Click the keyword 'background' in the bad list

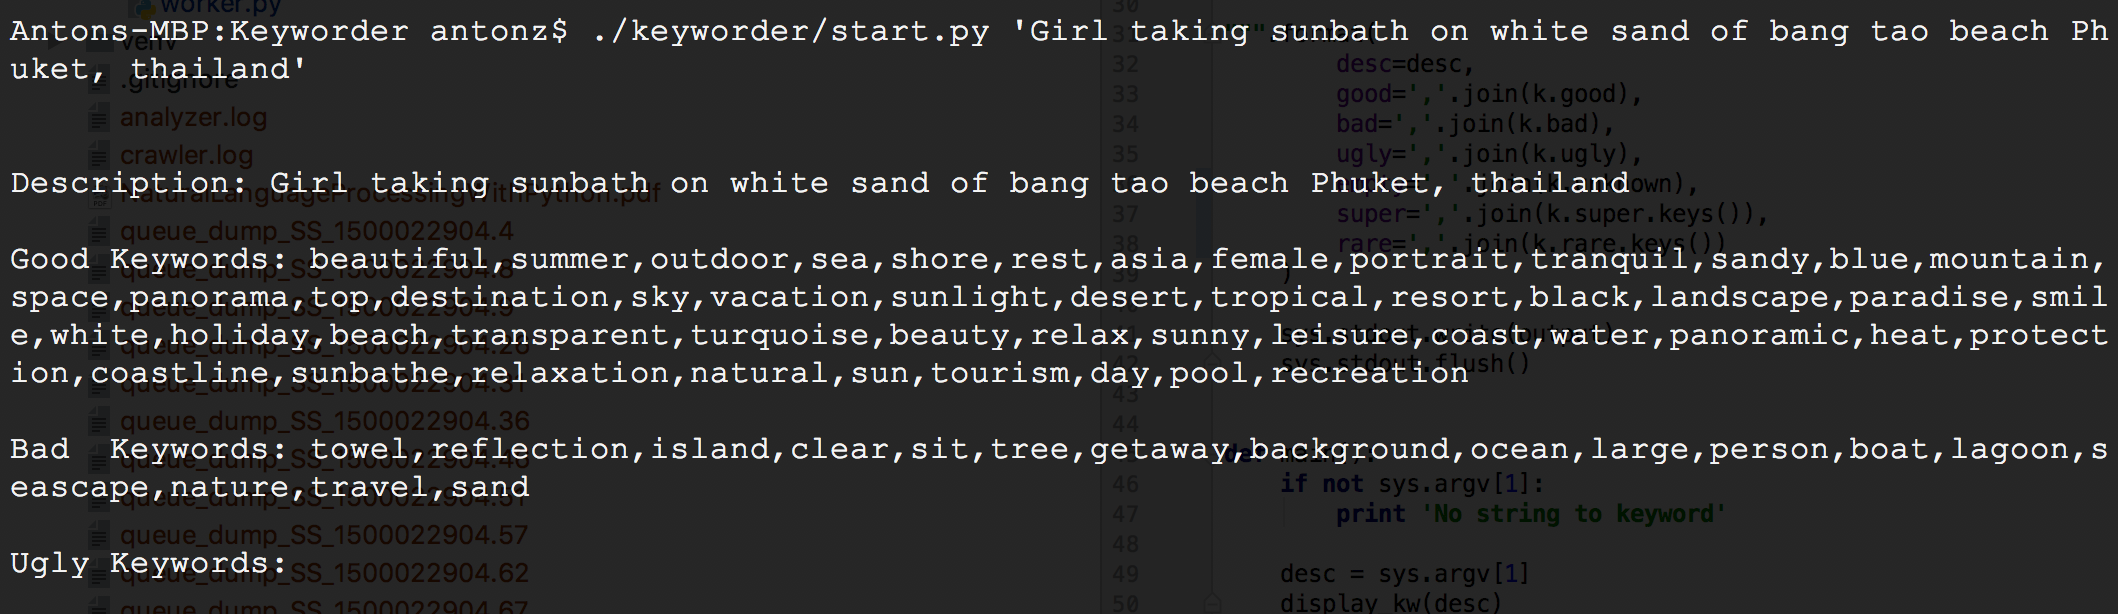coord(1350,450)
